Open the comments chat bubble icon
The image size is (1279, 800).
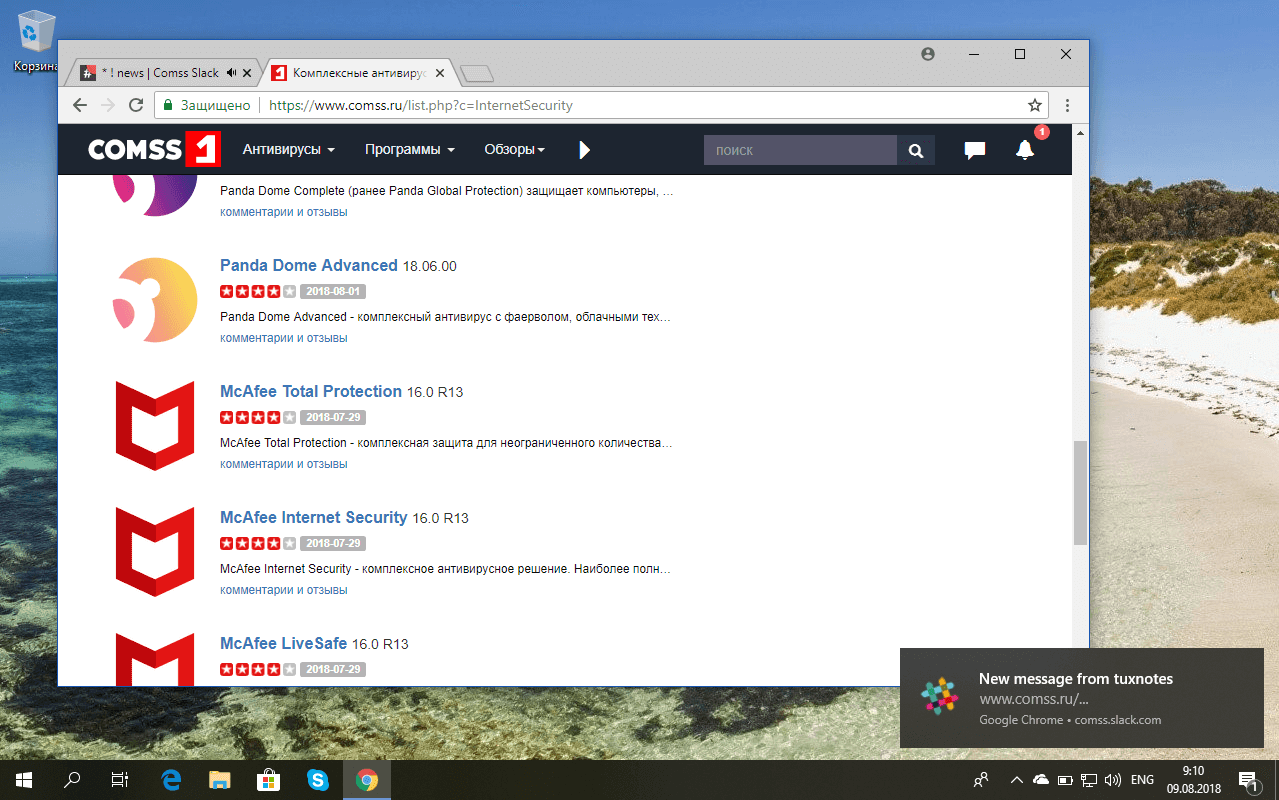974,150
